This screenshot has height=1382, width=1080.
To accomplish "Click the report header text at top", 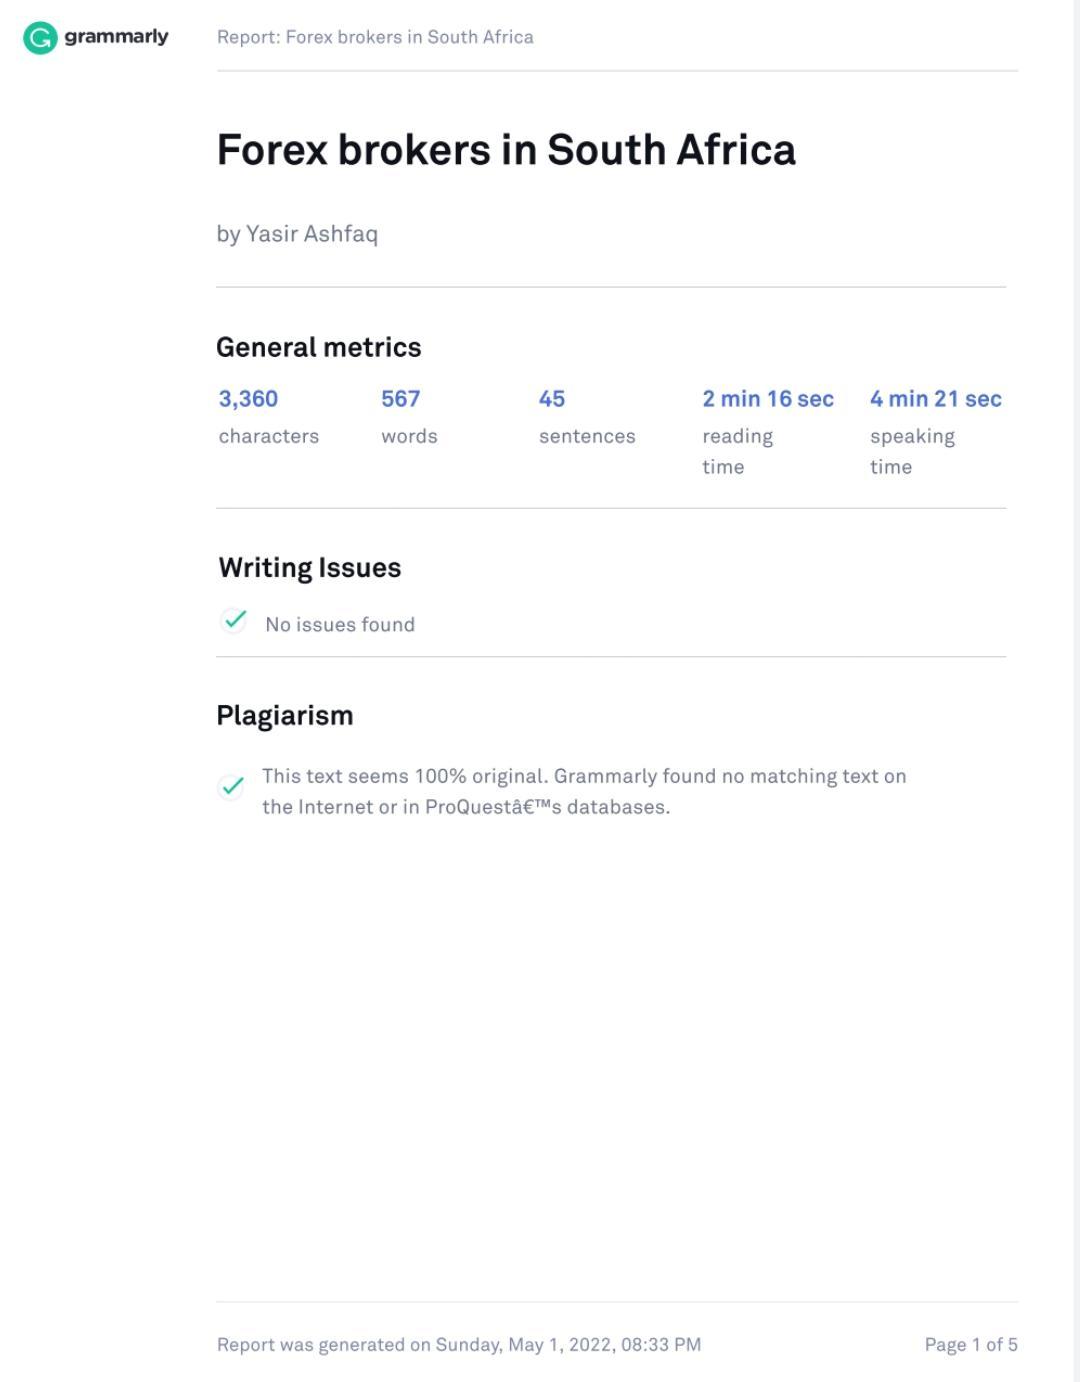I will 375,37.
